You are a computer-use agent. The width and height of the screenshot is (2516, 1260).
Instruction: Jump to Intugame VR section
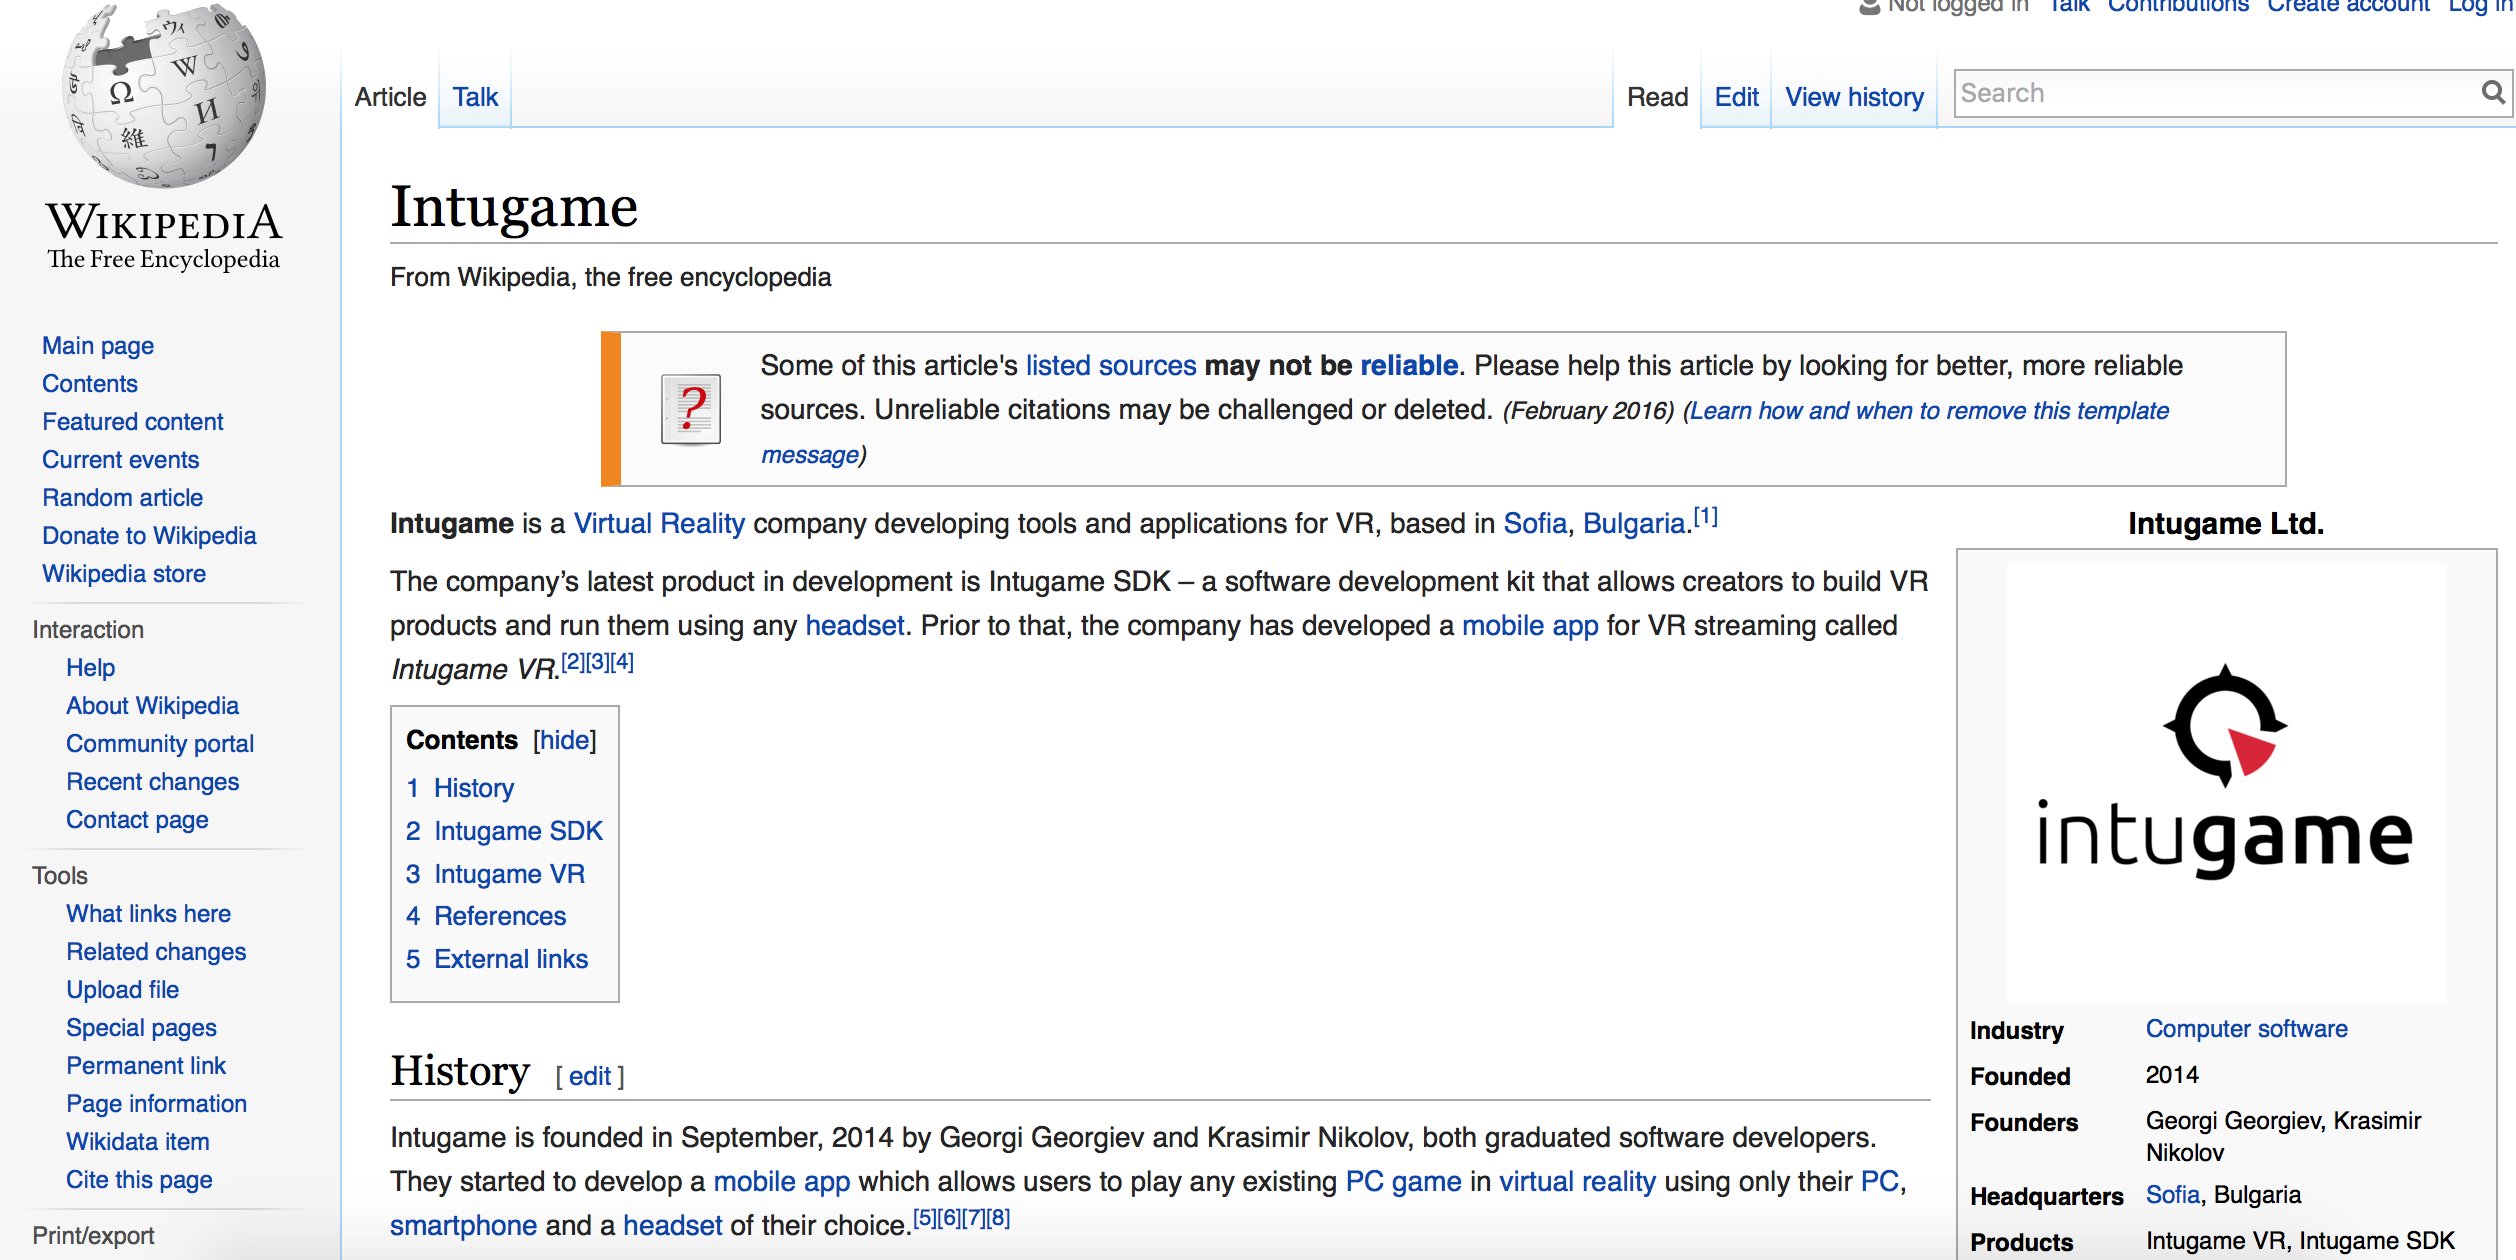tap(509, 874)
